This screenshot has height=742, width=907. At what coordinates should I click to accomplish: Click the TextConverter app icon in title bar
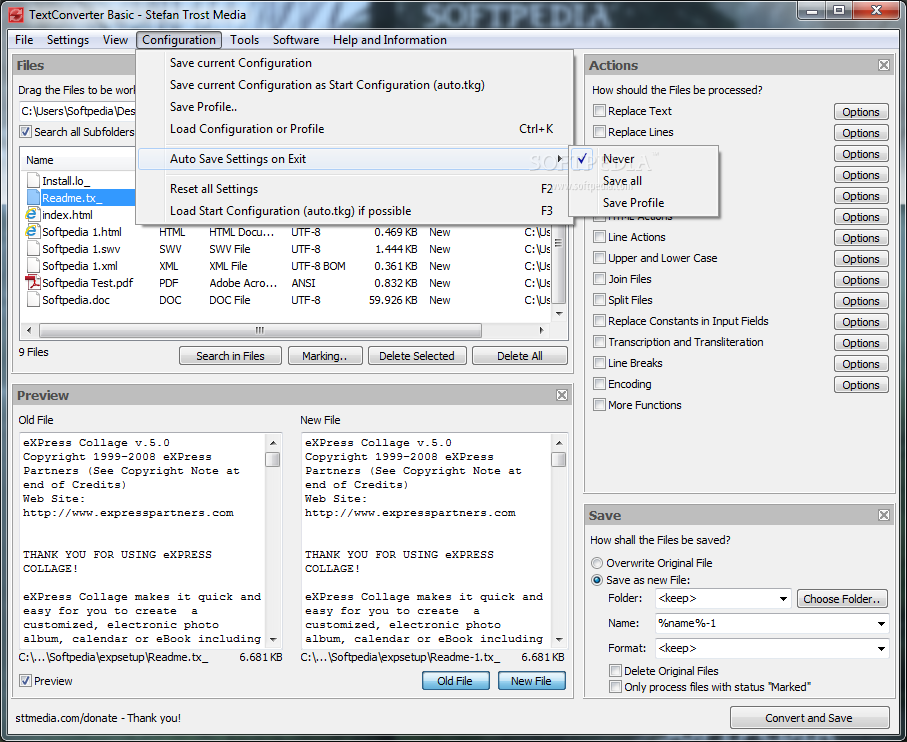point(16,14)
